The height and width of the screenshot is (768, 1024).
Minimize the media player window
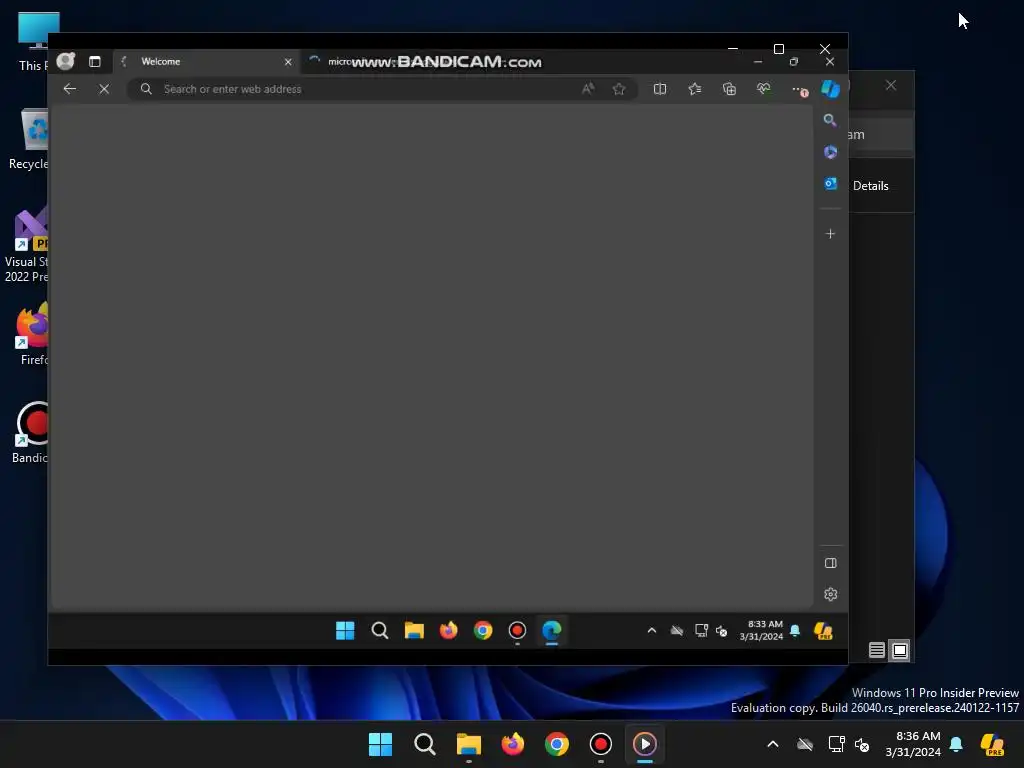[733, 49]
